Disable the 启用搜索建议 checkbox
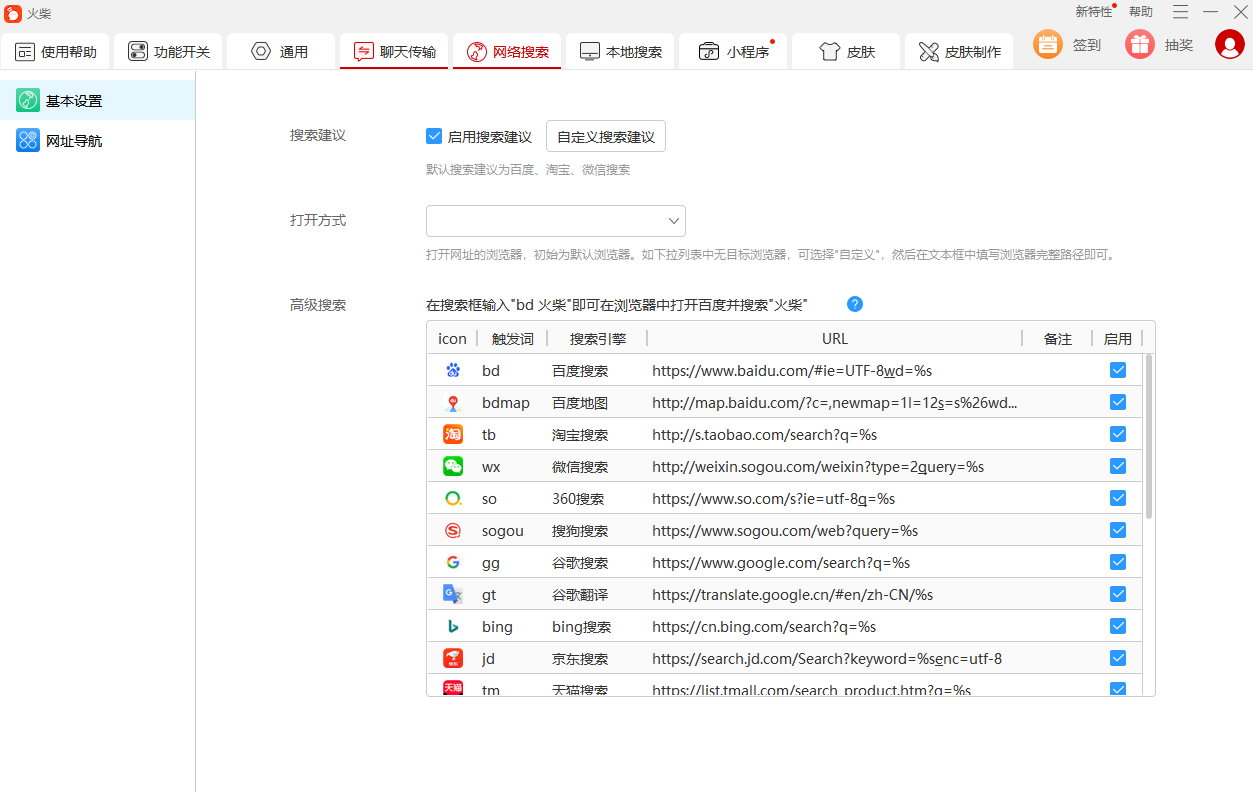This screenshot has height=792, width=1253. pos(434,136)
